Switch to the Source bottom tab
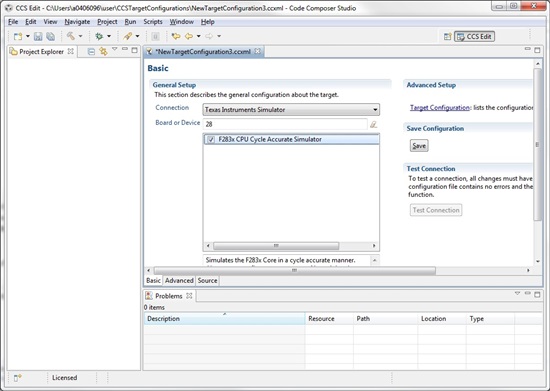This screenshot has width=550, height=391. 207,281
